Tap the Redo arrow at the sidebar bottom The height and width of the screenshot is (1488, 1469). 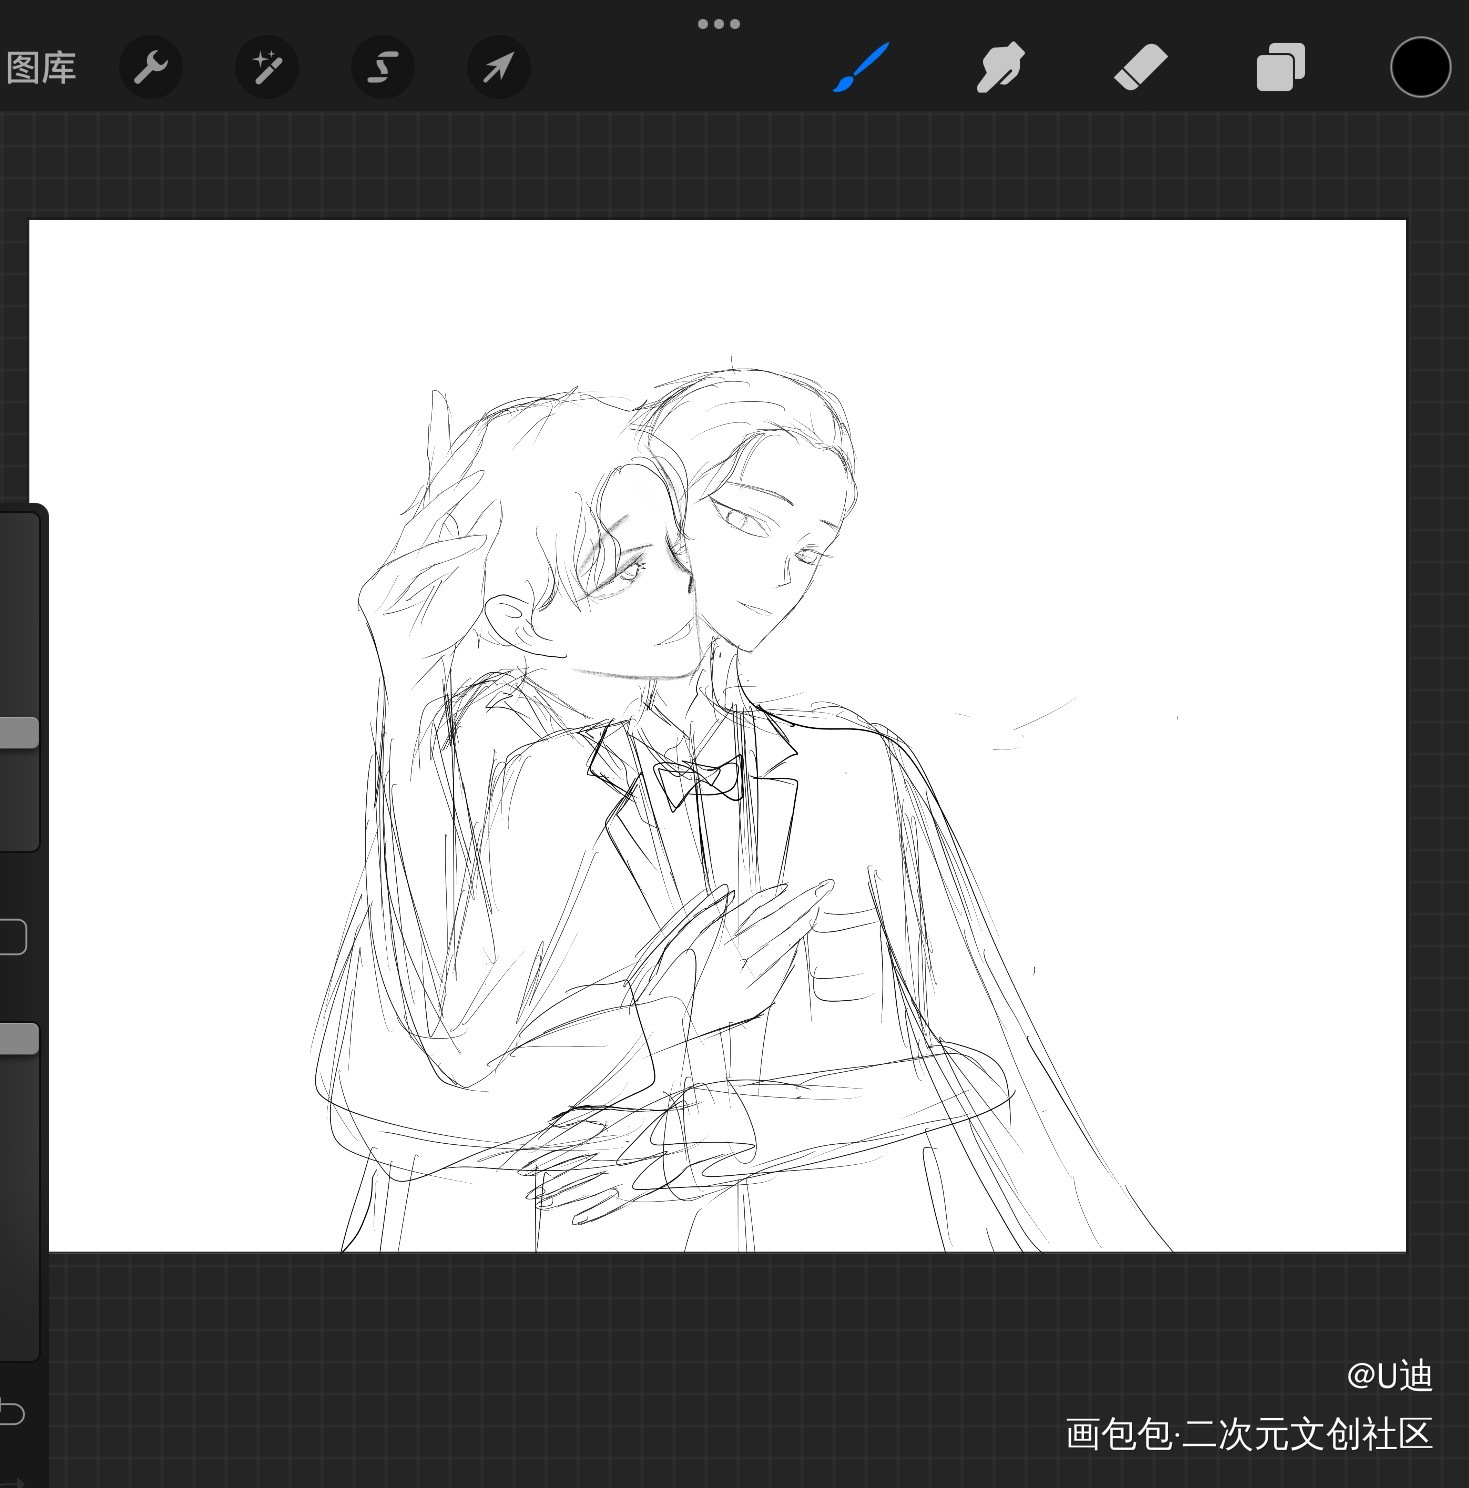[11, 1480]
